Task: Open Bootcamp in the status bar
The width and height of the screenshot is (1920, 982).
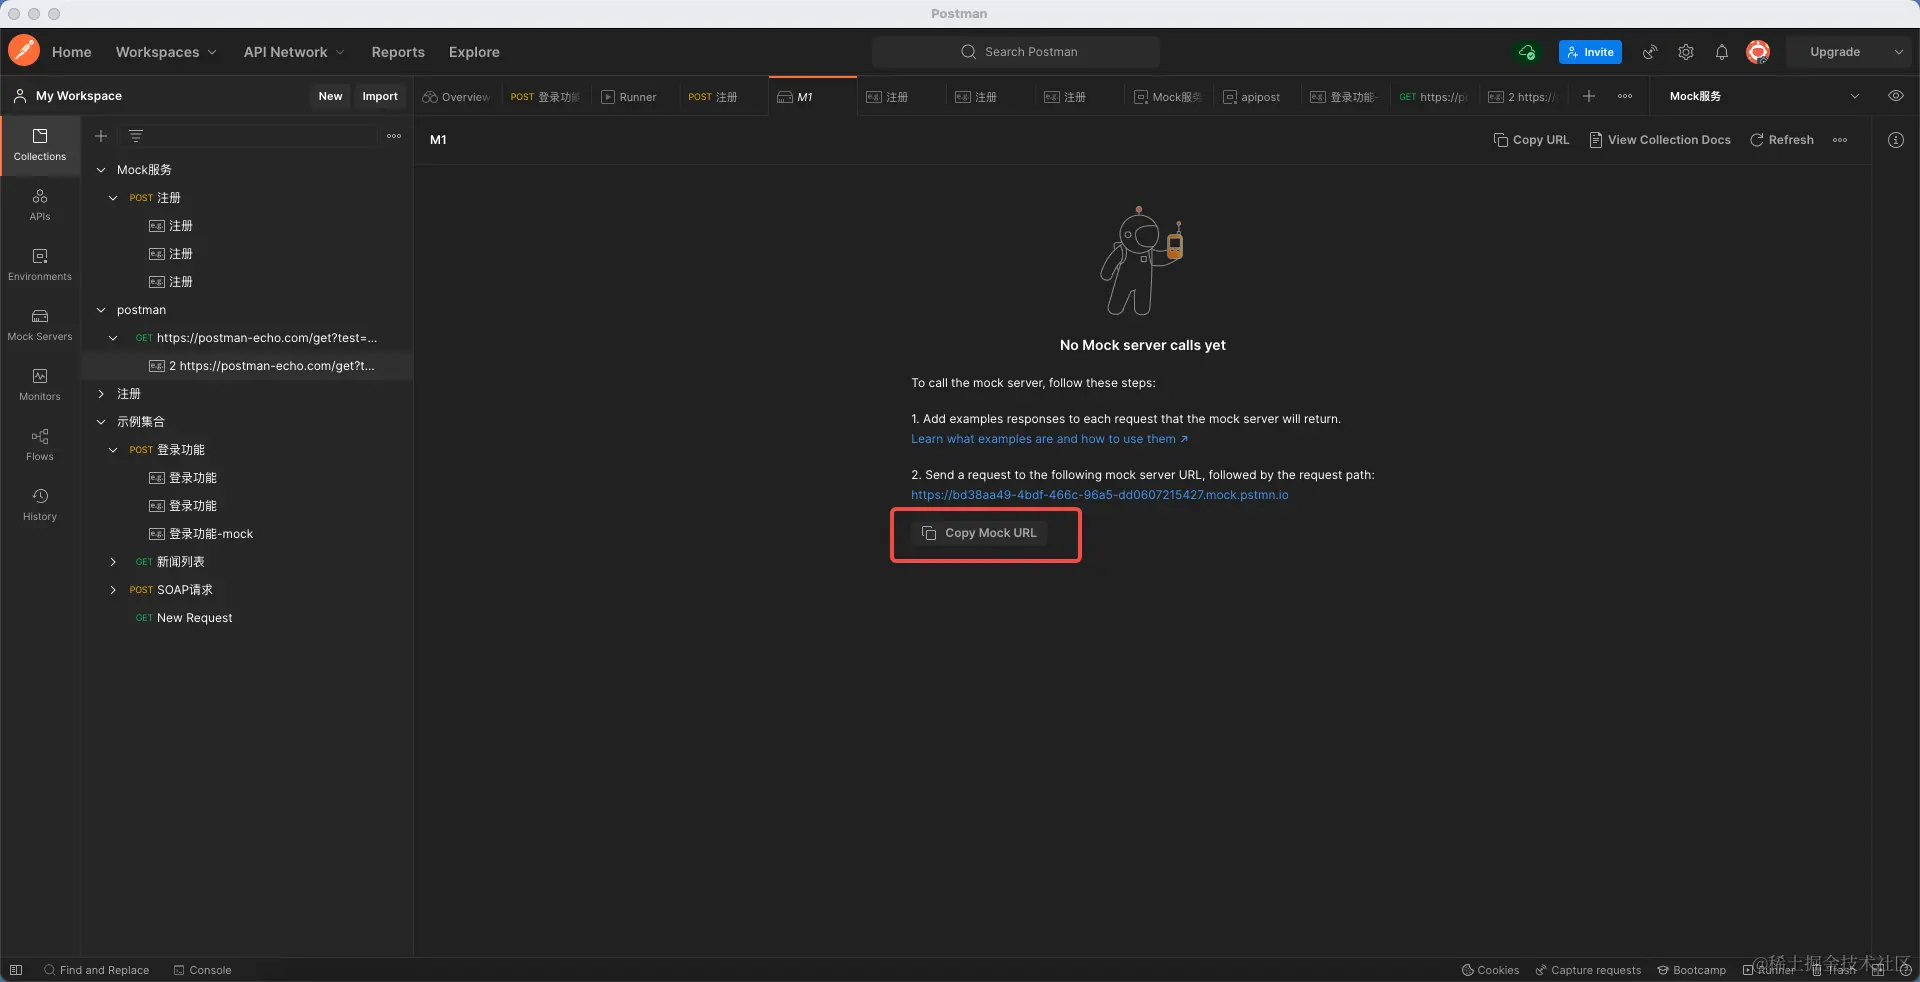Action: point(1691,970)
